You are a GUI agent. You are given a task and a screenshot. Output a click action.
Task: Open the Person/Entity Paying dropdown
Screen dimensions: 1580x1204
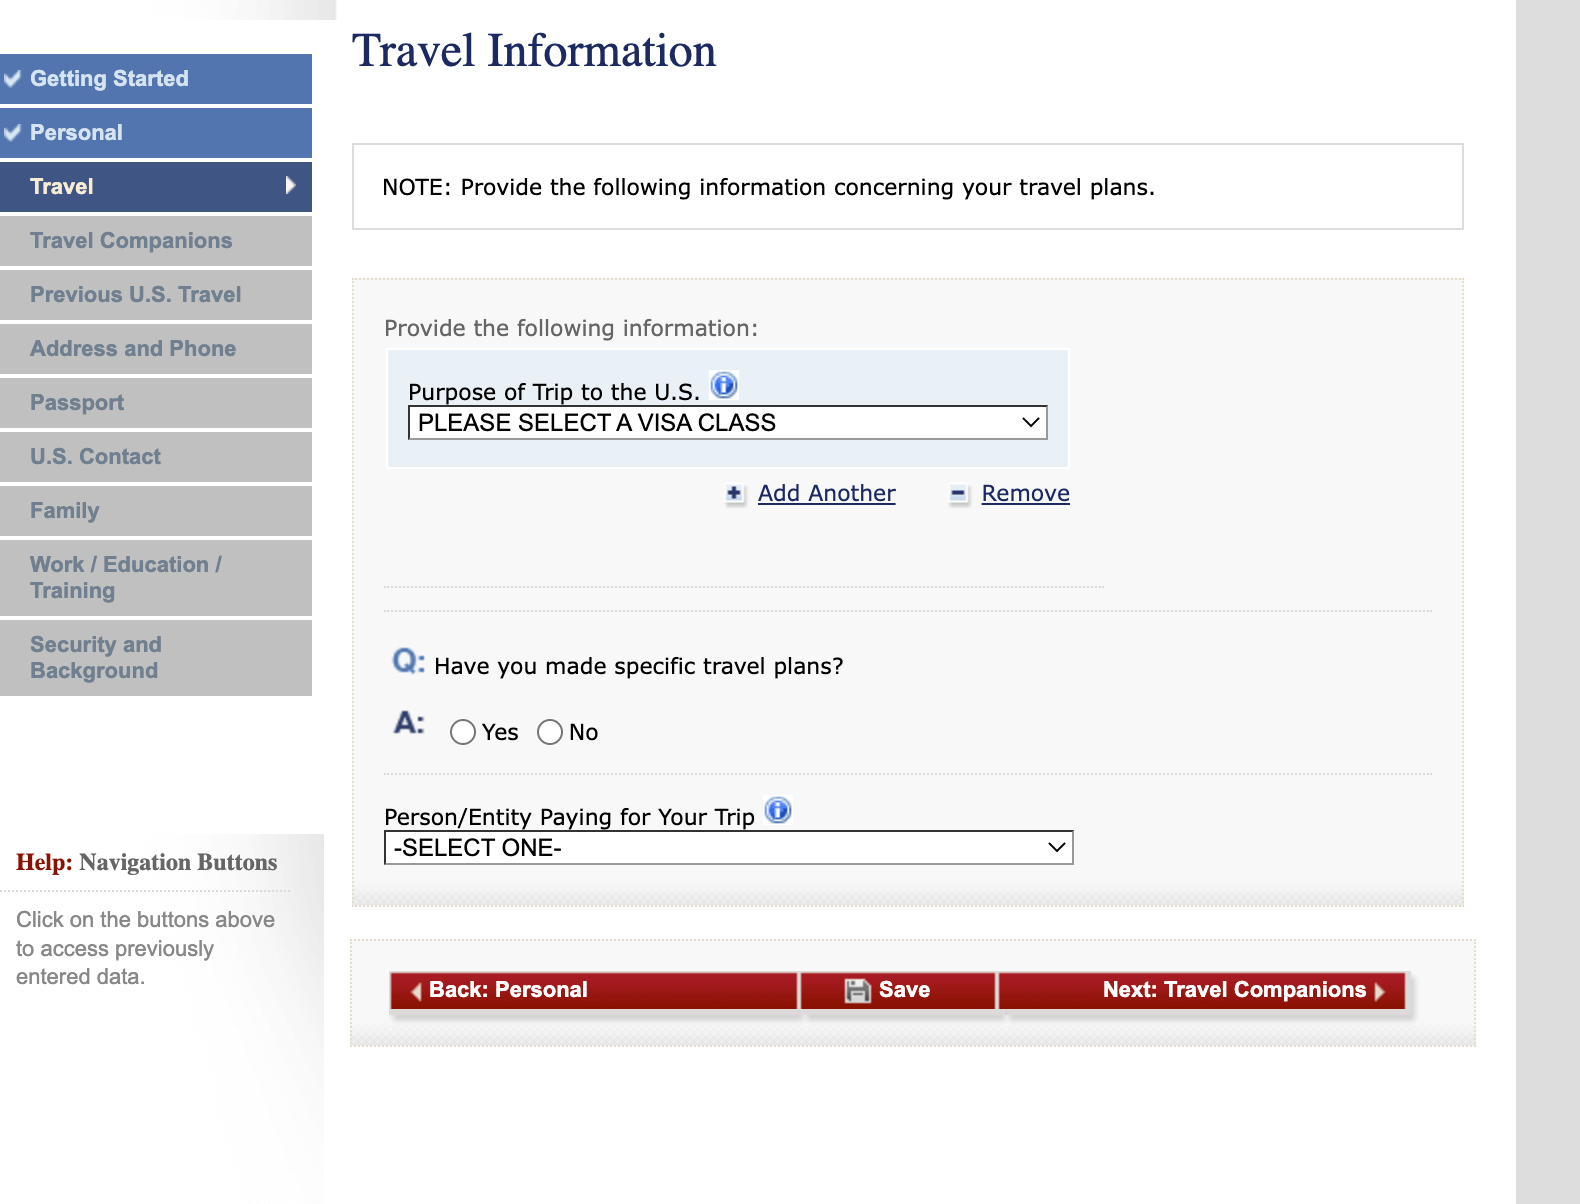728,848
